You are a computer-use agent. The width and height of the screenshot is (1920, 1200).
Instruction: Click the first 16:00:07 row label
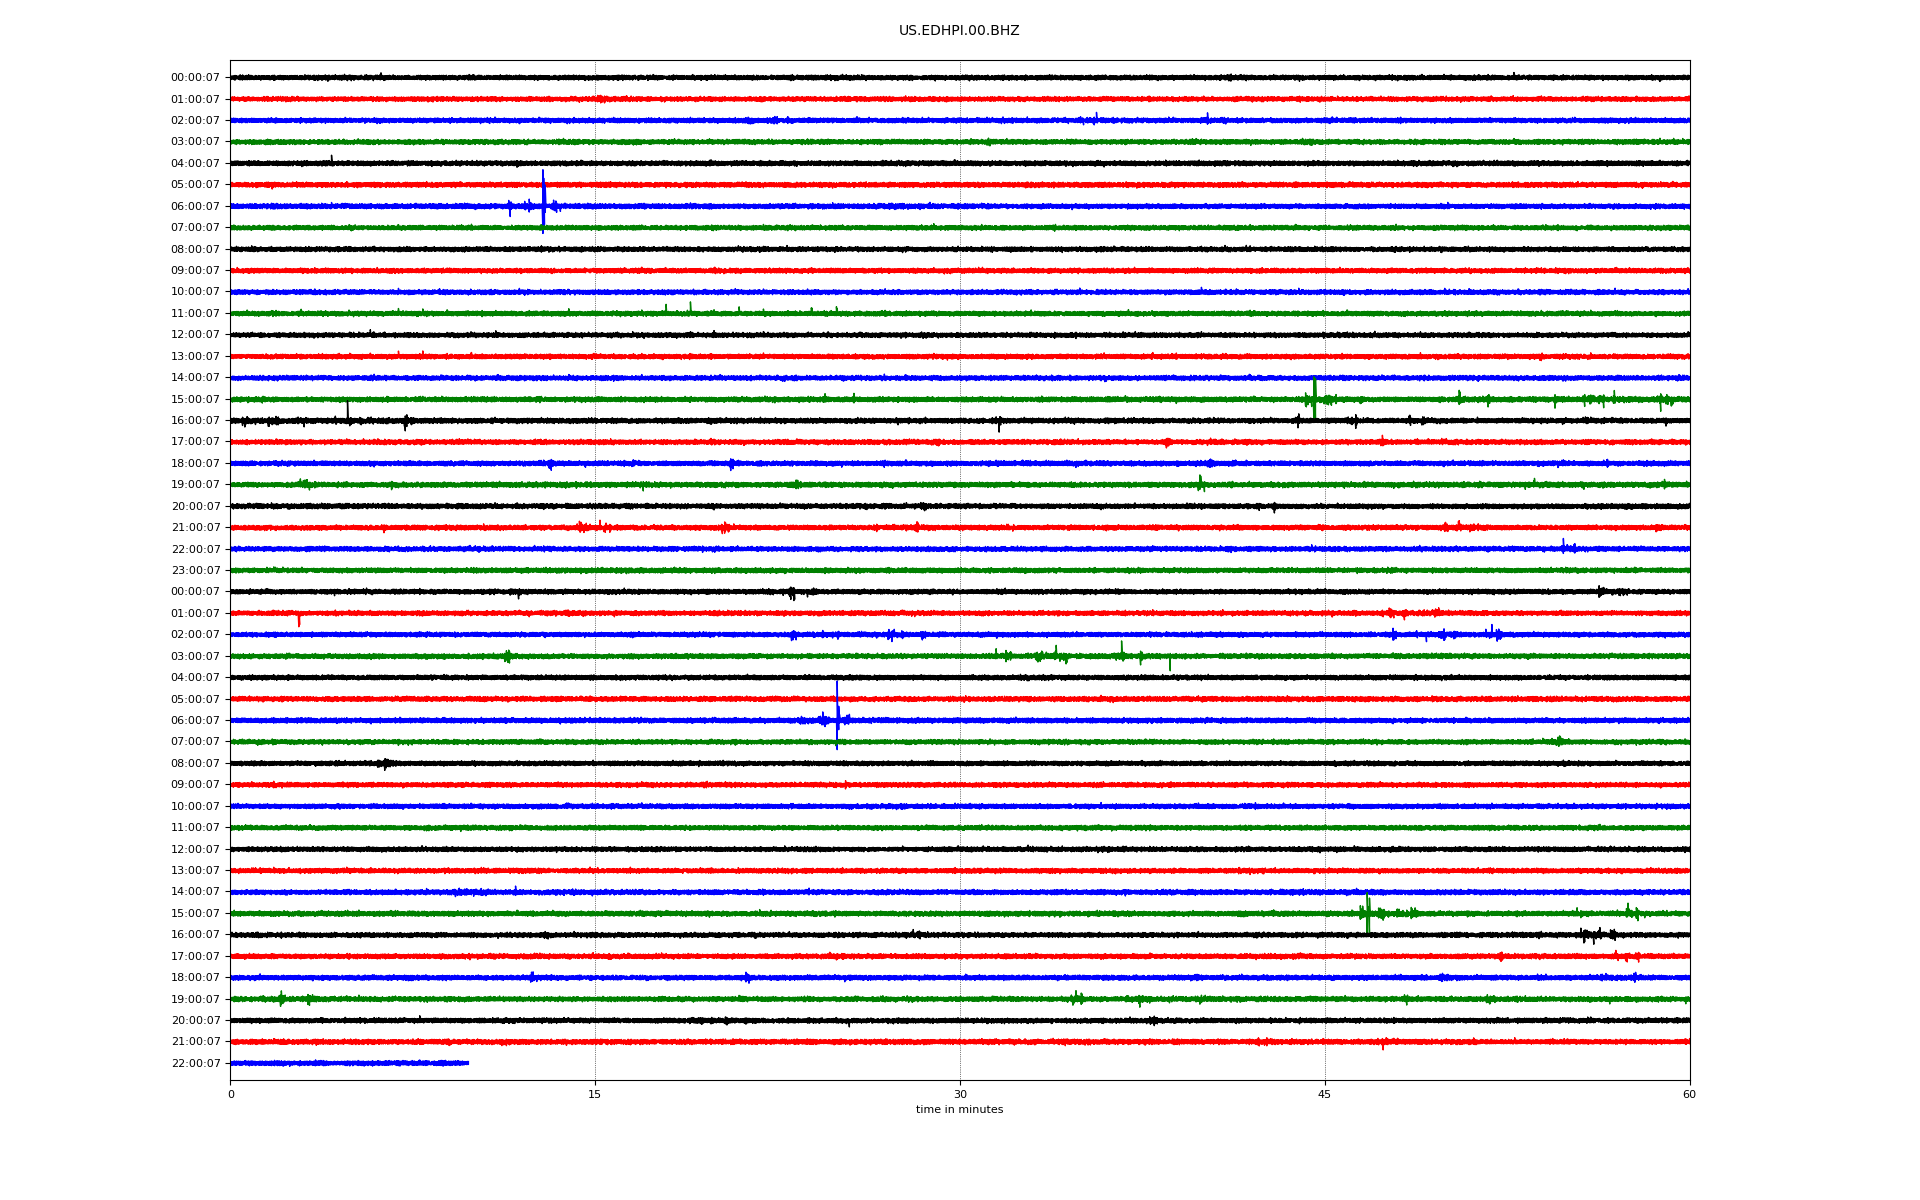click(195, 421)
